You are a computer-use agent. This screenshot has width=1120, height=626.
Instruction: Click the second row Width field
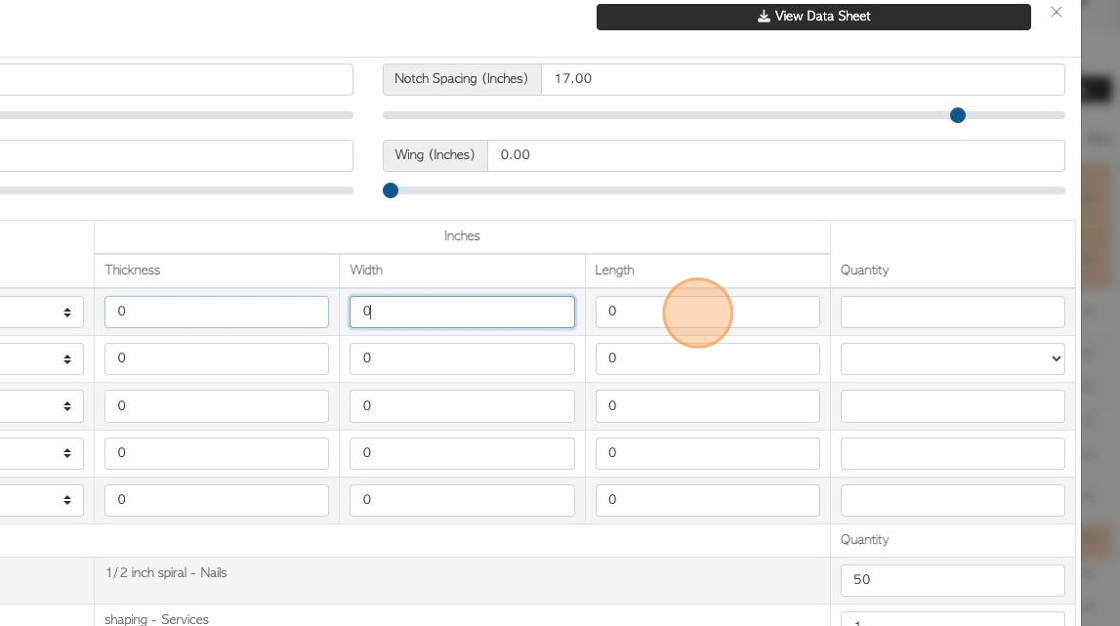tap(462, 359)
